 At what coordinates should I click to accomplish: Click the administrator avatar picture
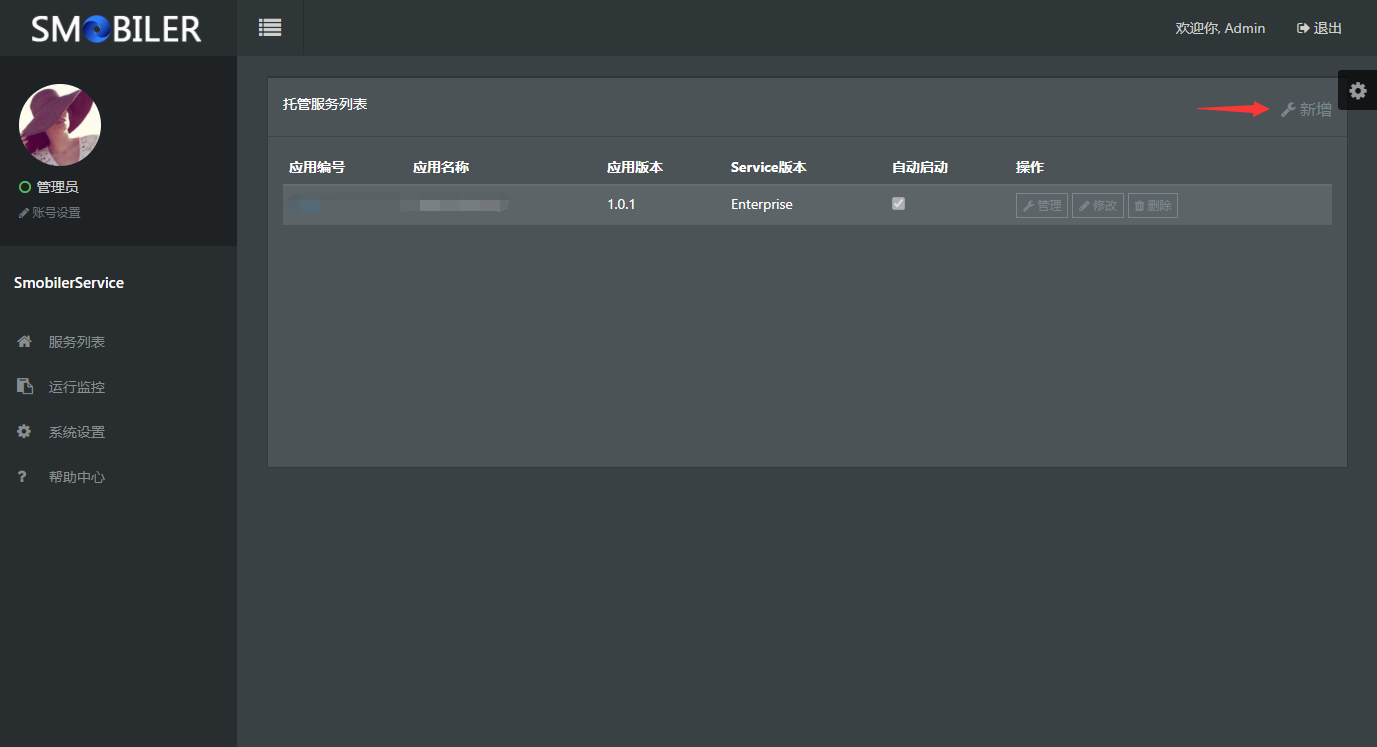(x=60, y=125)
